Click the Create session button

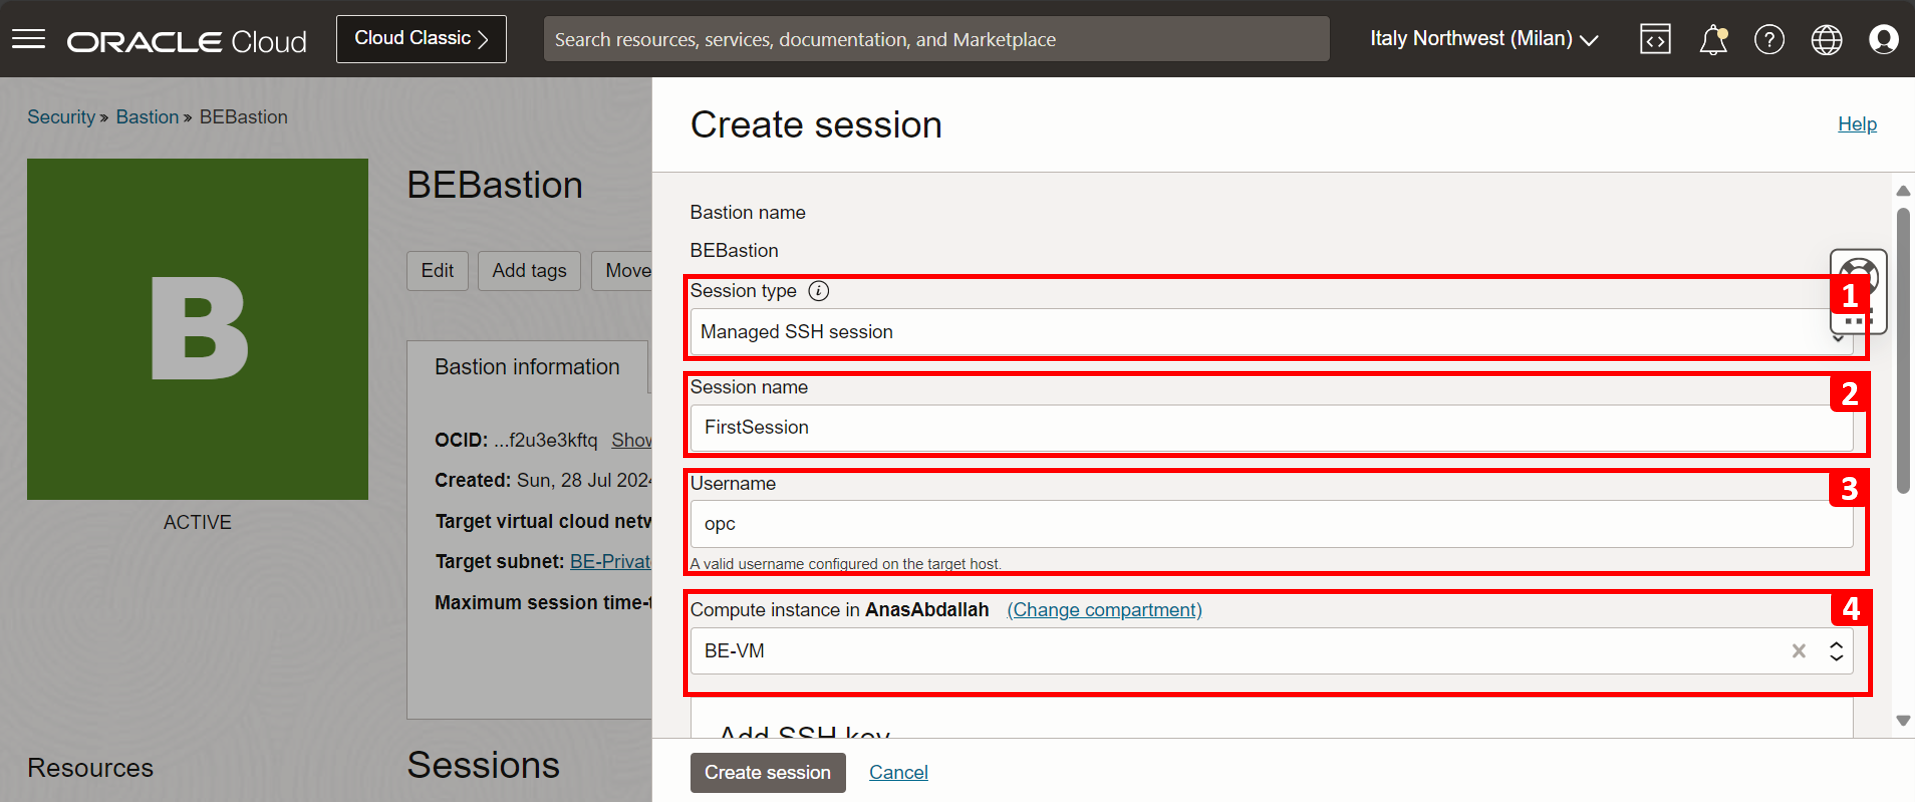coord(768,772)
